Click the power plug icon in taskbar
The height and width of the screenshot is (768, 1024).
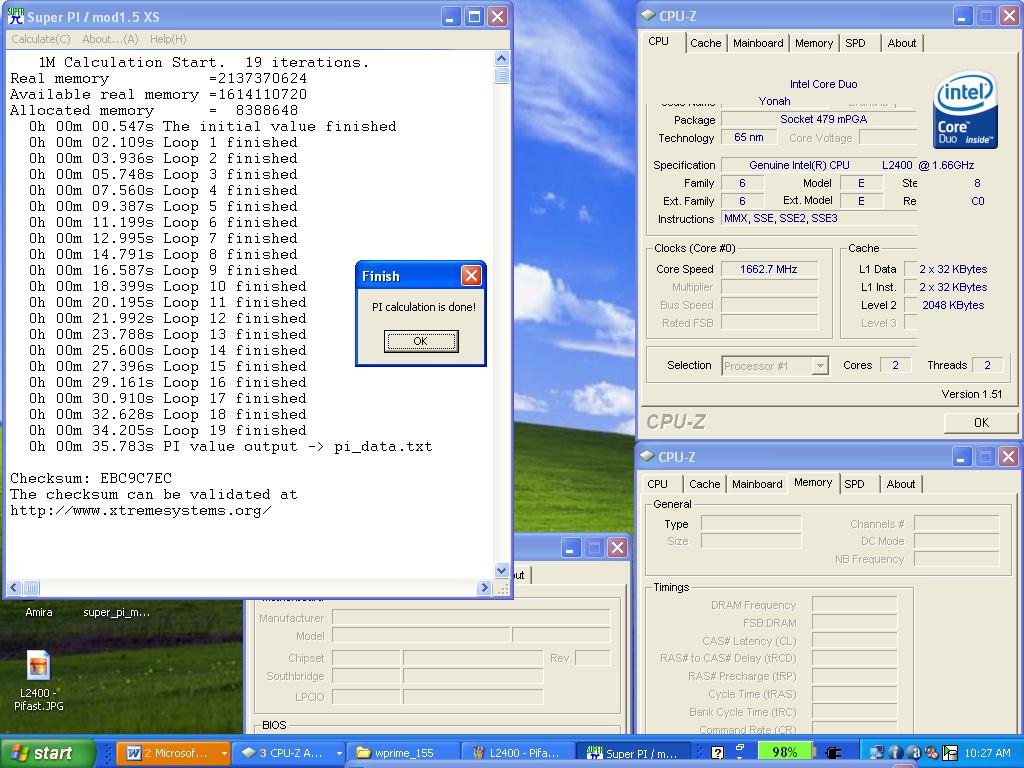[833, 753]
